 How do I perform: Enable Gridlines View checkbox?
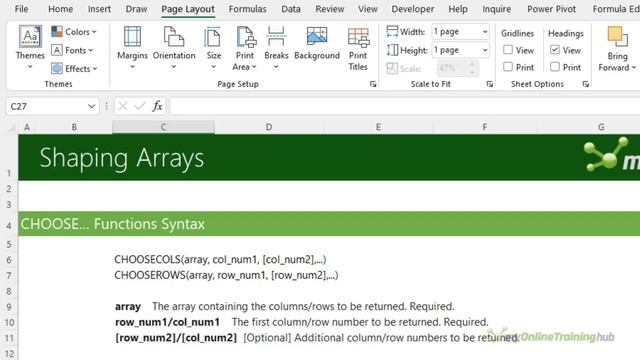[508, 50]
